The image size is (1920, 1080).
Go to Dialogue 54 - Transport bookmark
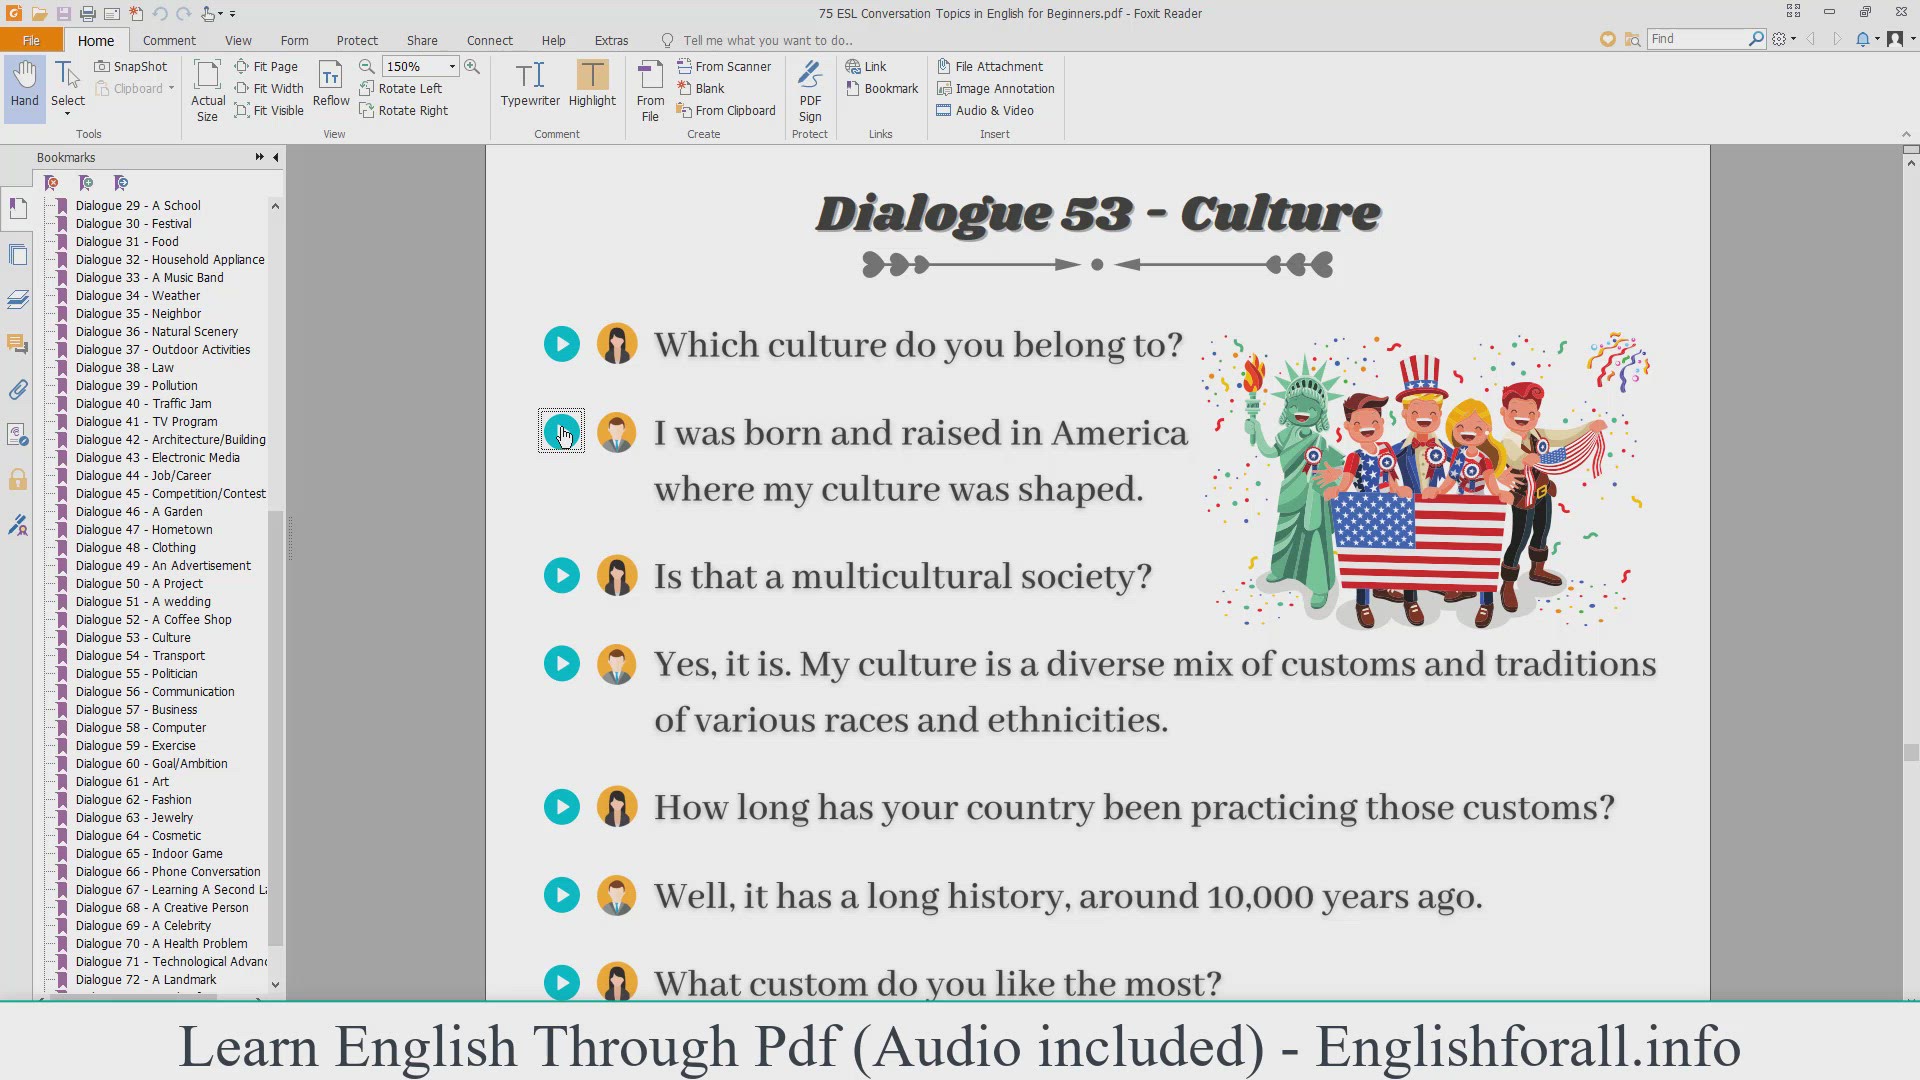(x=140, y=655)
